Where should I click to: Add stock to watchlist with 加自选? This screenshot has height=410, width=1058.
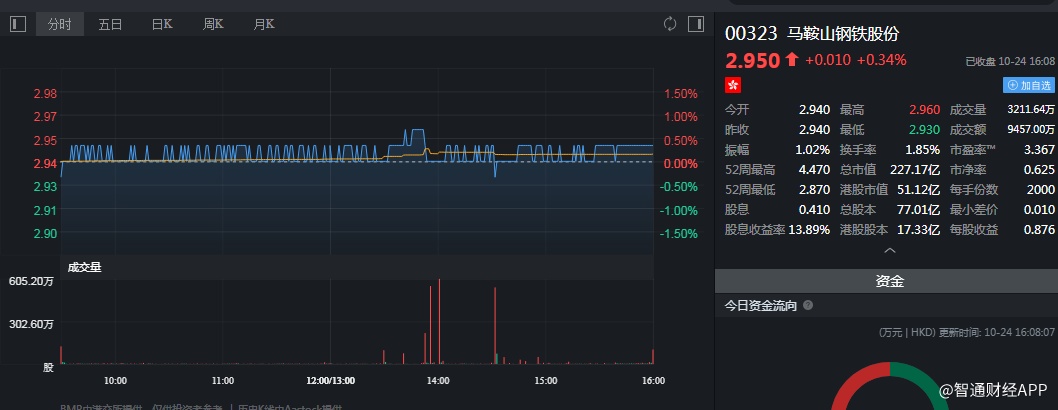pos(1028,86)
